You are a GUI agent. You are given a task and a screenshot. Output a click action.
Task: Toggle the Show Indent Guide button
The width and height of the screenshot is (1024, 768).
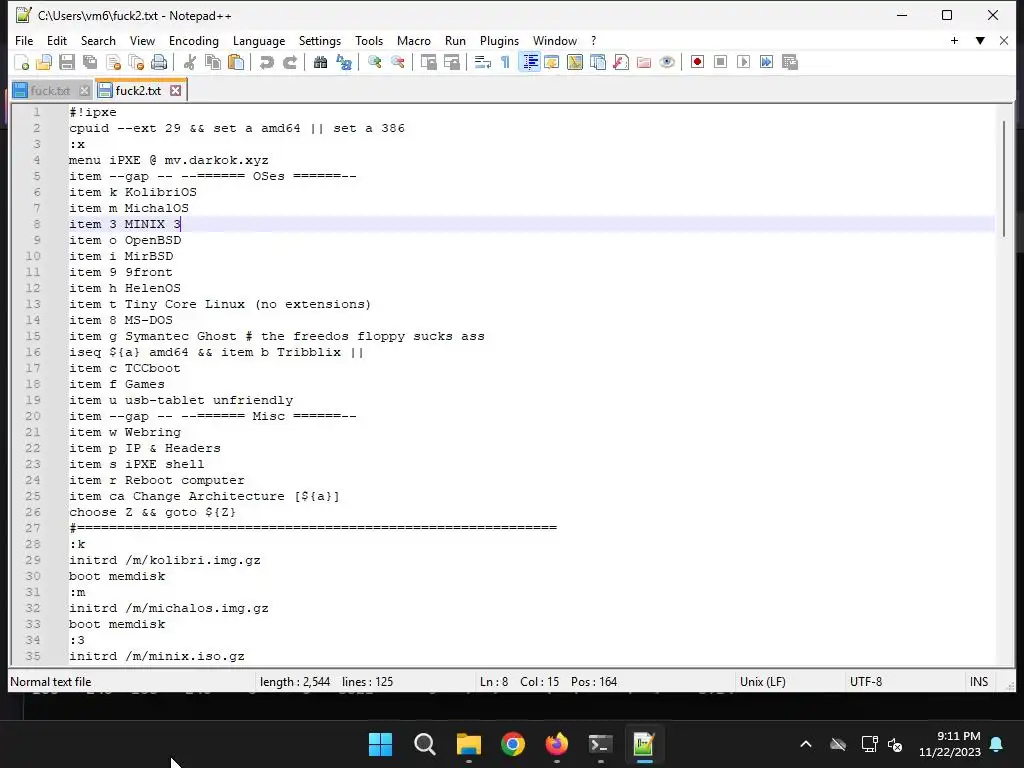click(530, 62)
